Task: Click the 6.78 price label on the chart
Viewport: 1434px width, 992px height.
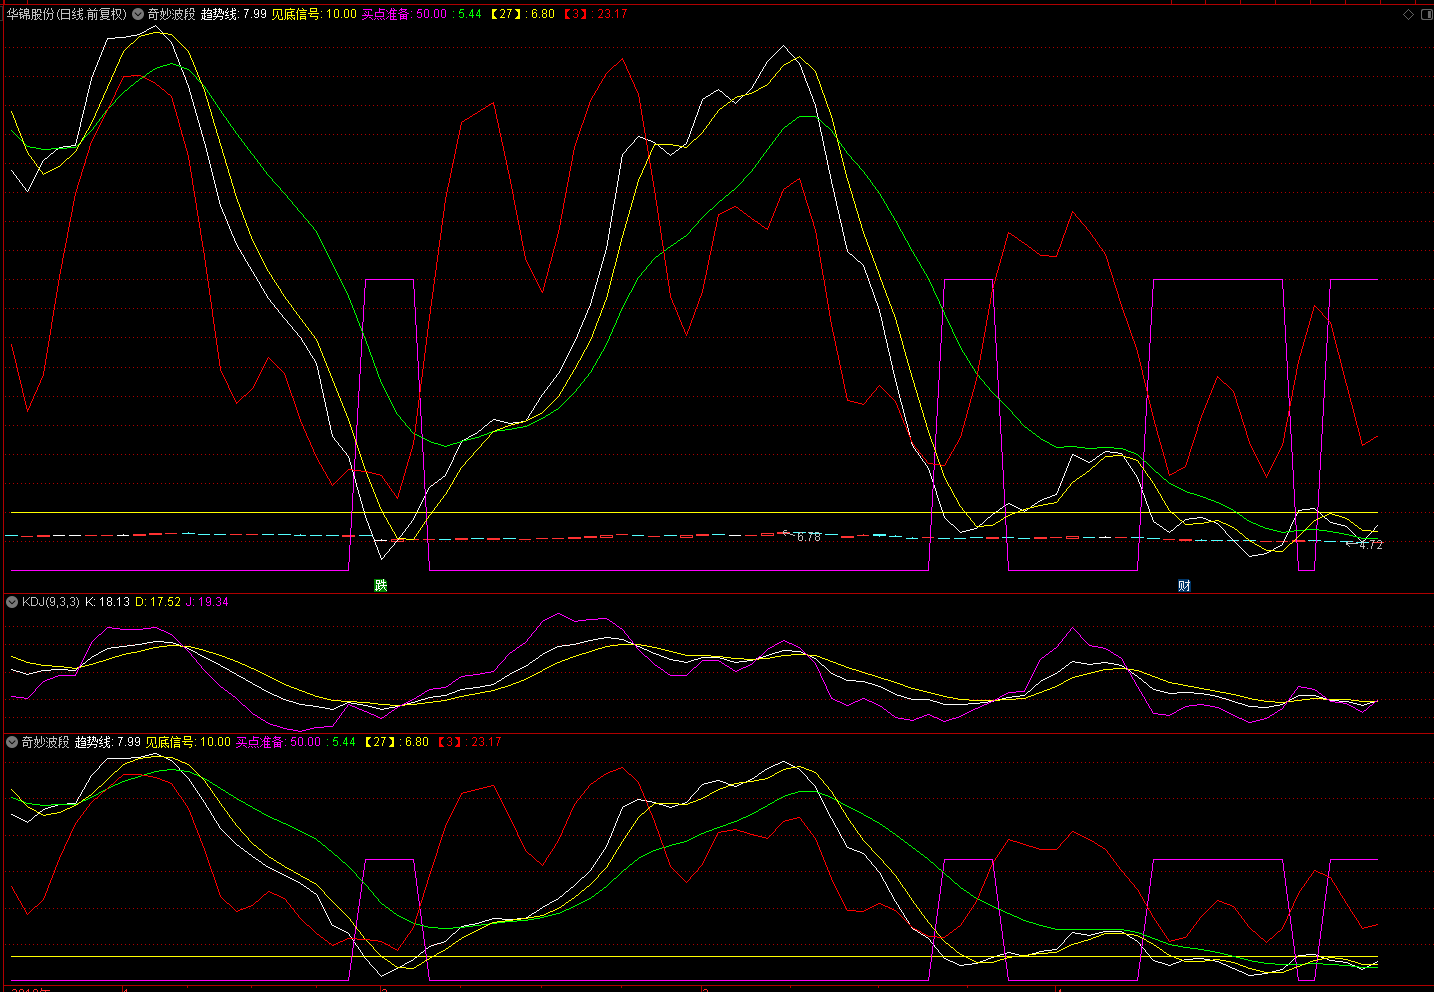Action: pos(809,537)
